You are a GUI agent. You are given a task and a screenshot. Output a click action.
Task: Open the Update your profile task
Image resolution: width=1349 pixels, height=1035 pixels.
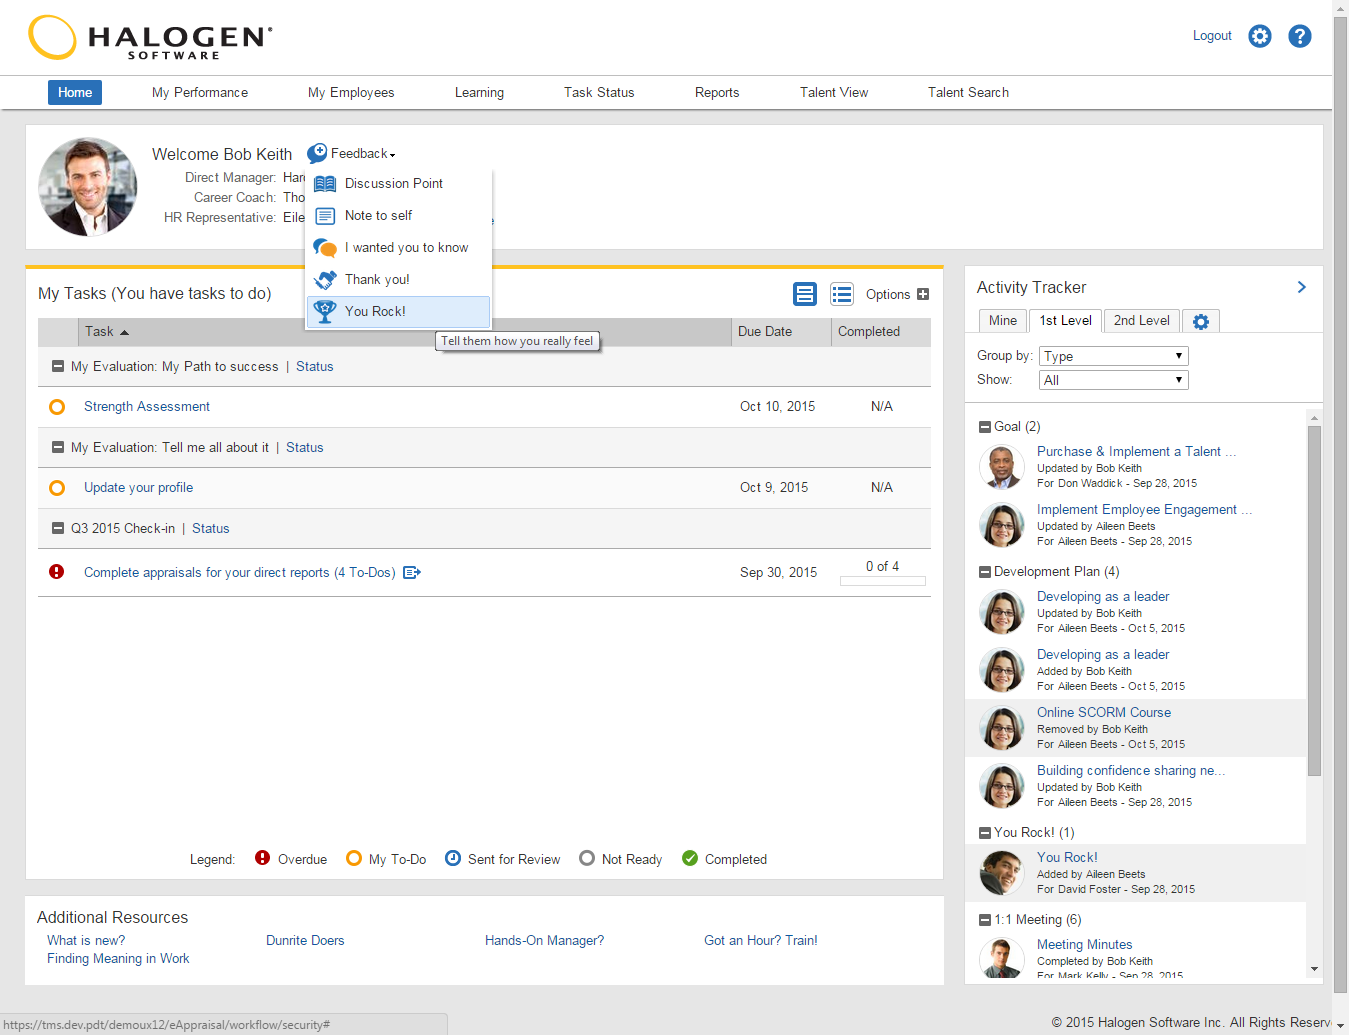139,488
